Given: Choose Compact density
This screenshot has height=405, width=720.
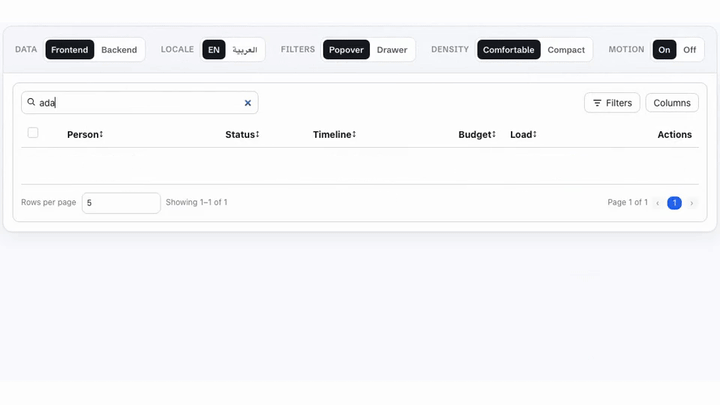Looking at the screenshot, I should coord(566,50).
